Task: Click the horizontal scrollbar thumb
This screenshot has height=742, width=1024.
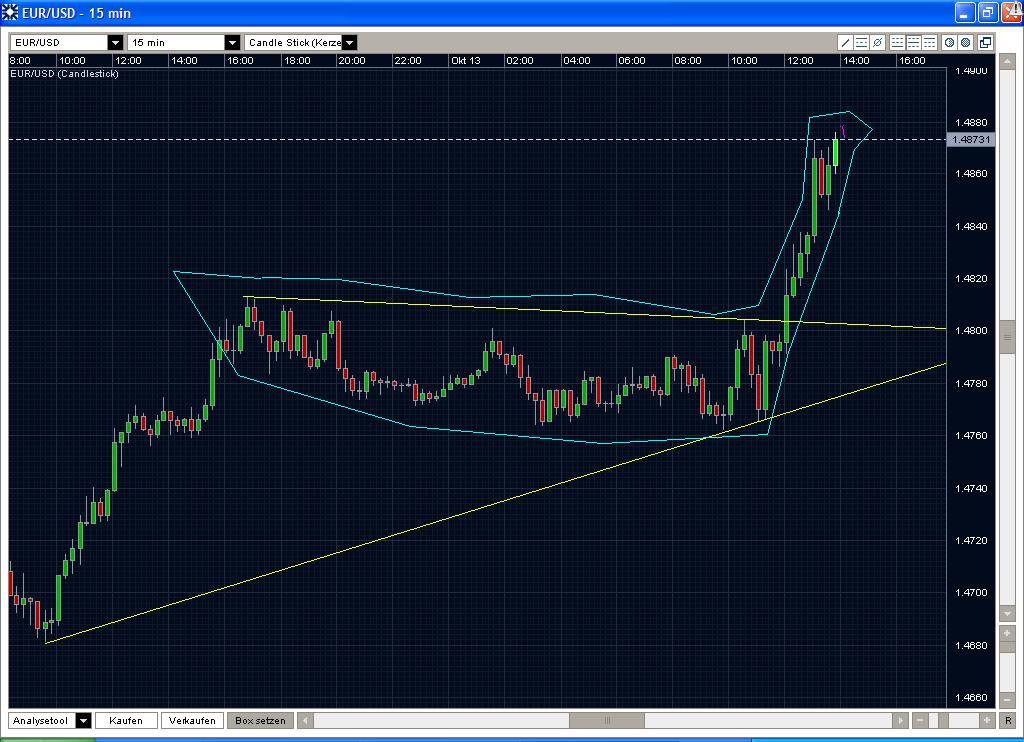Action: tap(607, 720)
